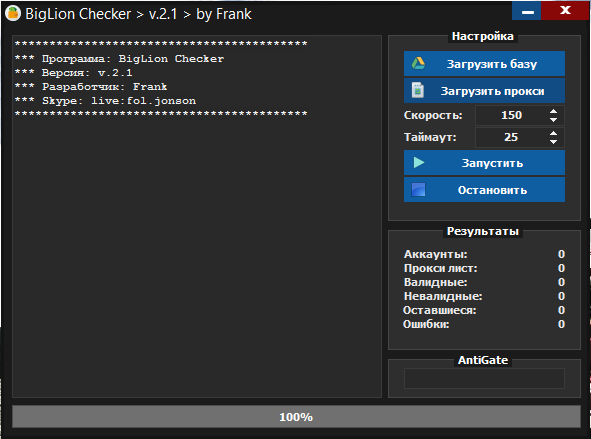The width and height of the screenshot is (591, 439).
Task: Click the blue square icon on Остановить
Action: (418, 190)
